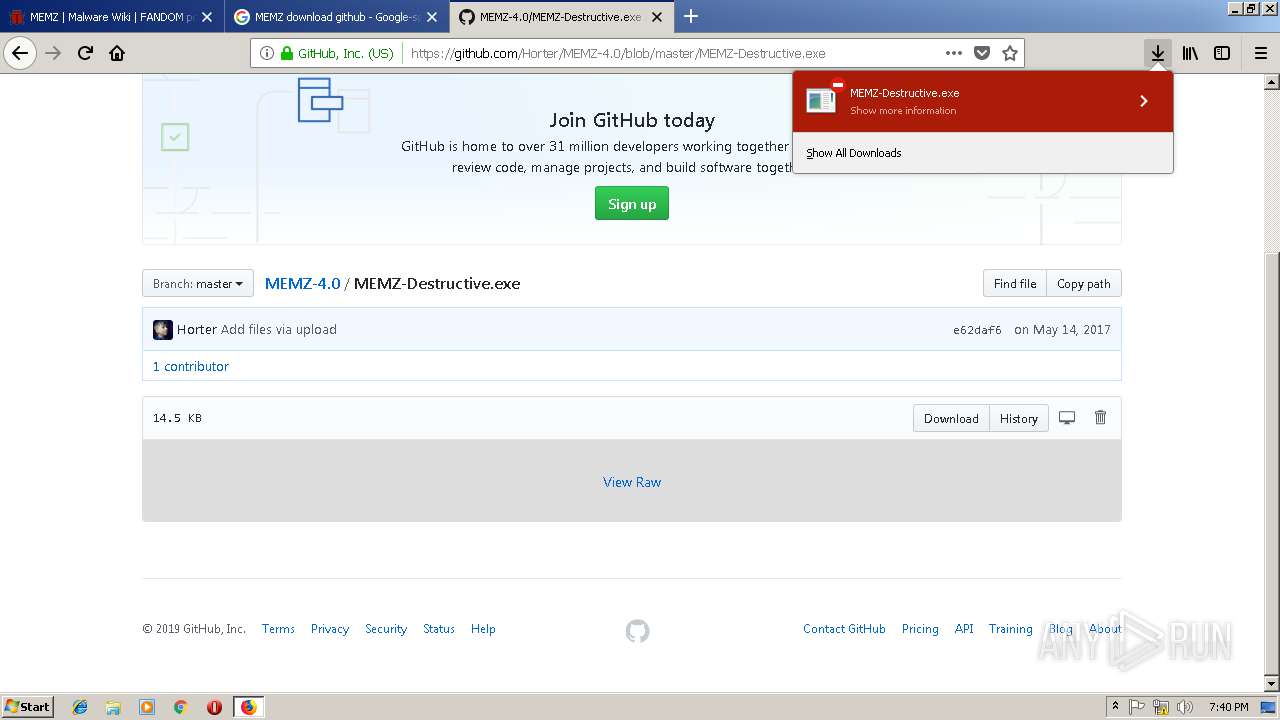Image resolution: width=1280 pixels, height=720 pixels.
Task: Click the View Raw link
Action: point(632,482)
